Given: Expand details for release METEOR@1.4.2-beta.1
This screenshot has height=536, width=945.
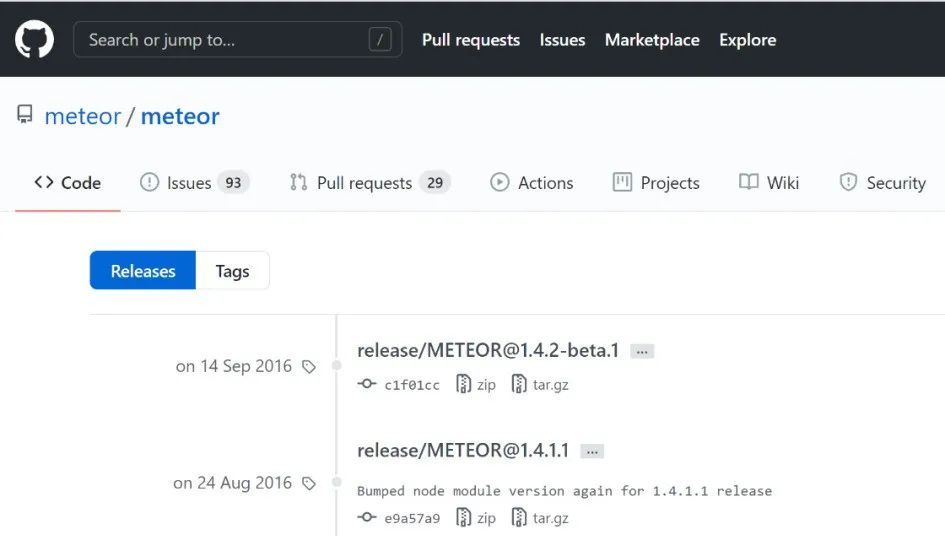Looking at the screenshot, I should click(x=642, y=351).
